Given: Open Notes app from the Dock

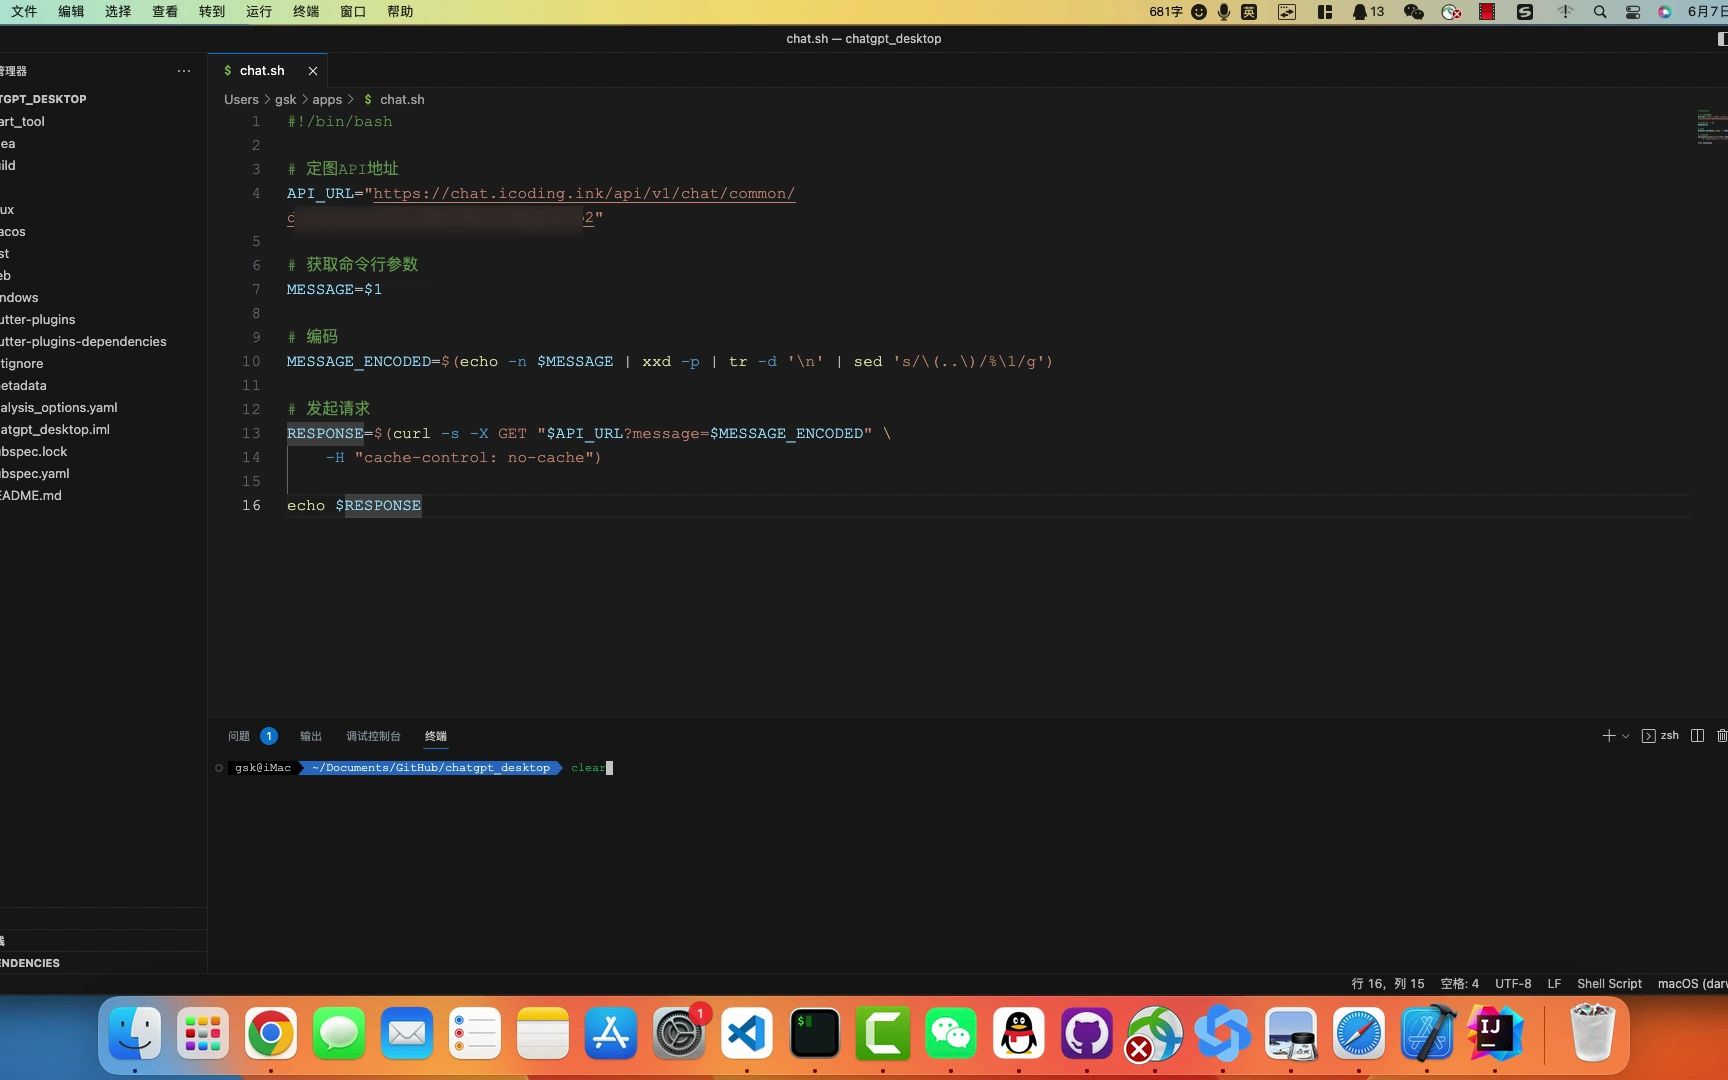Looking at the screenshot, I should 542,1033.
